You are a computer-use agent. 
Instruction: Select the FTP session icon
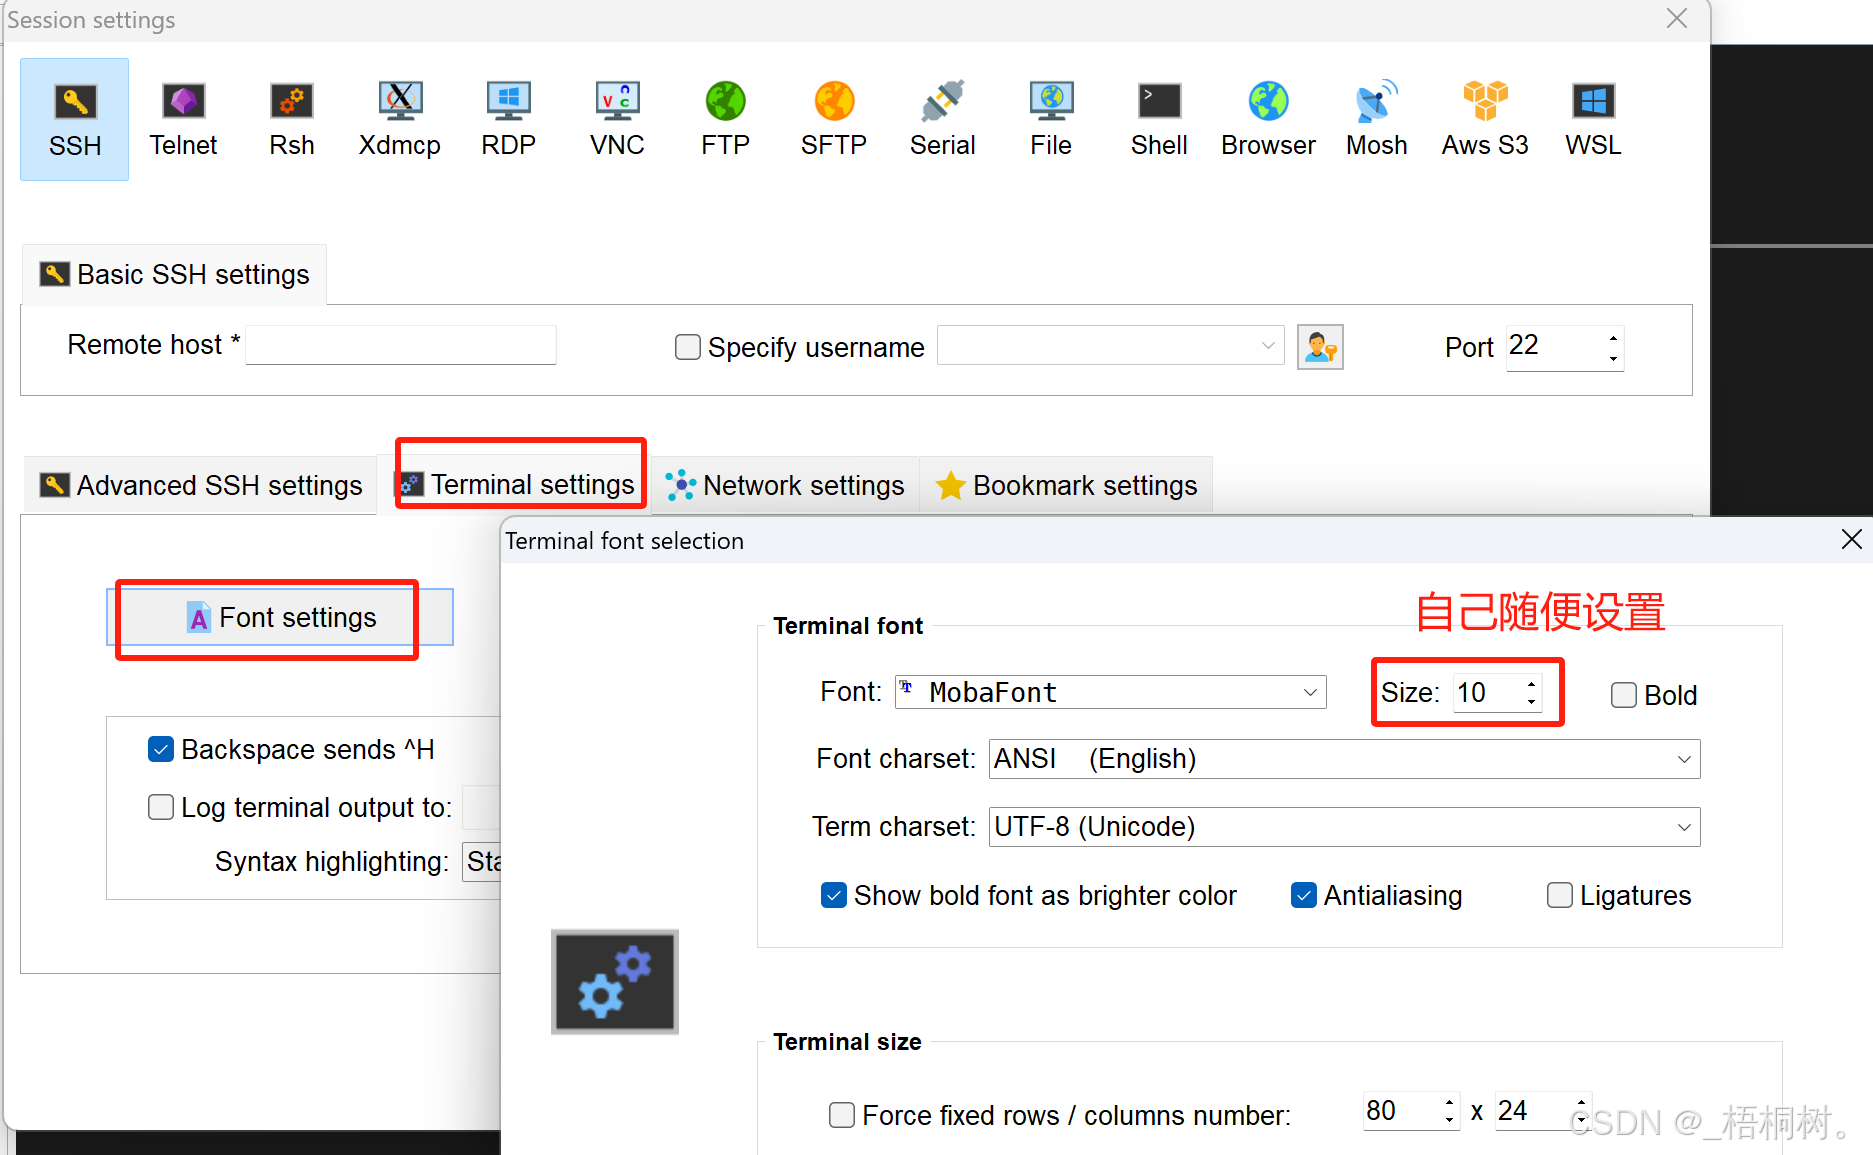(725, 119)
